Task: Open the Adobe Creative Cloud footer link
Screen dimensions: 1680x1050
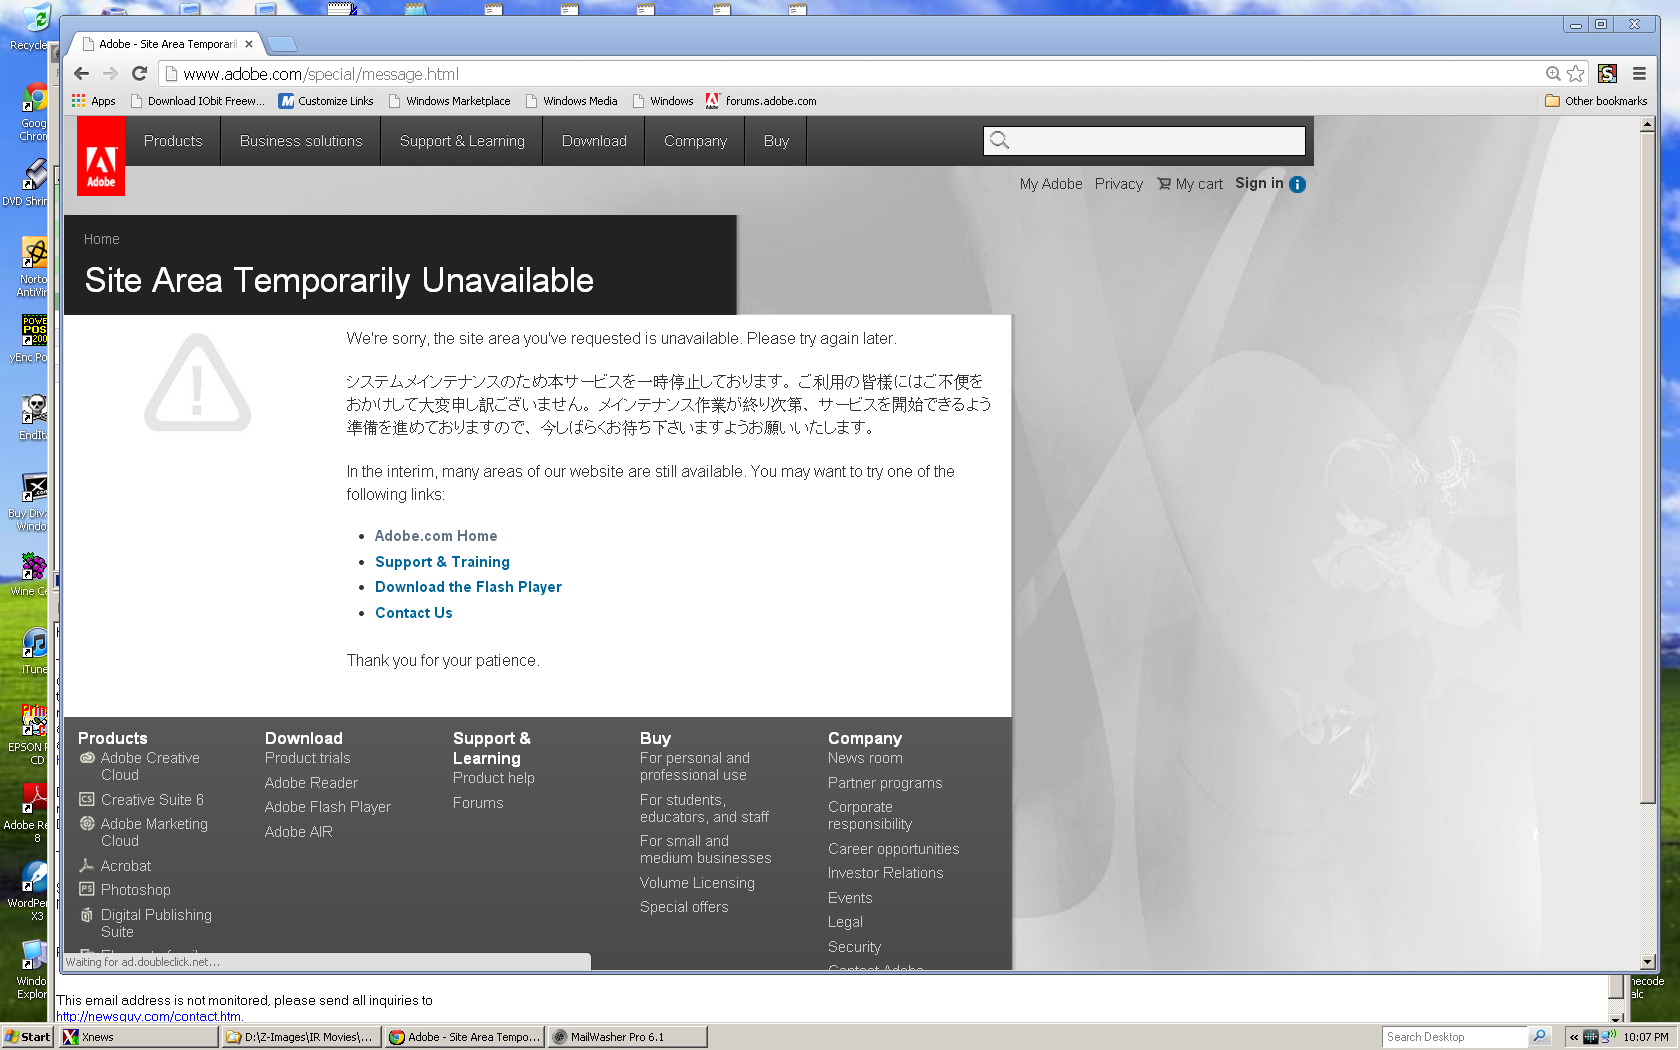Action: [149, 766]
